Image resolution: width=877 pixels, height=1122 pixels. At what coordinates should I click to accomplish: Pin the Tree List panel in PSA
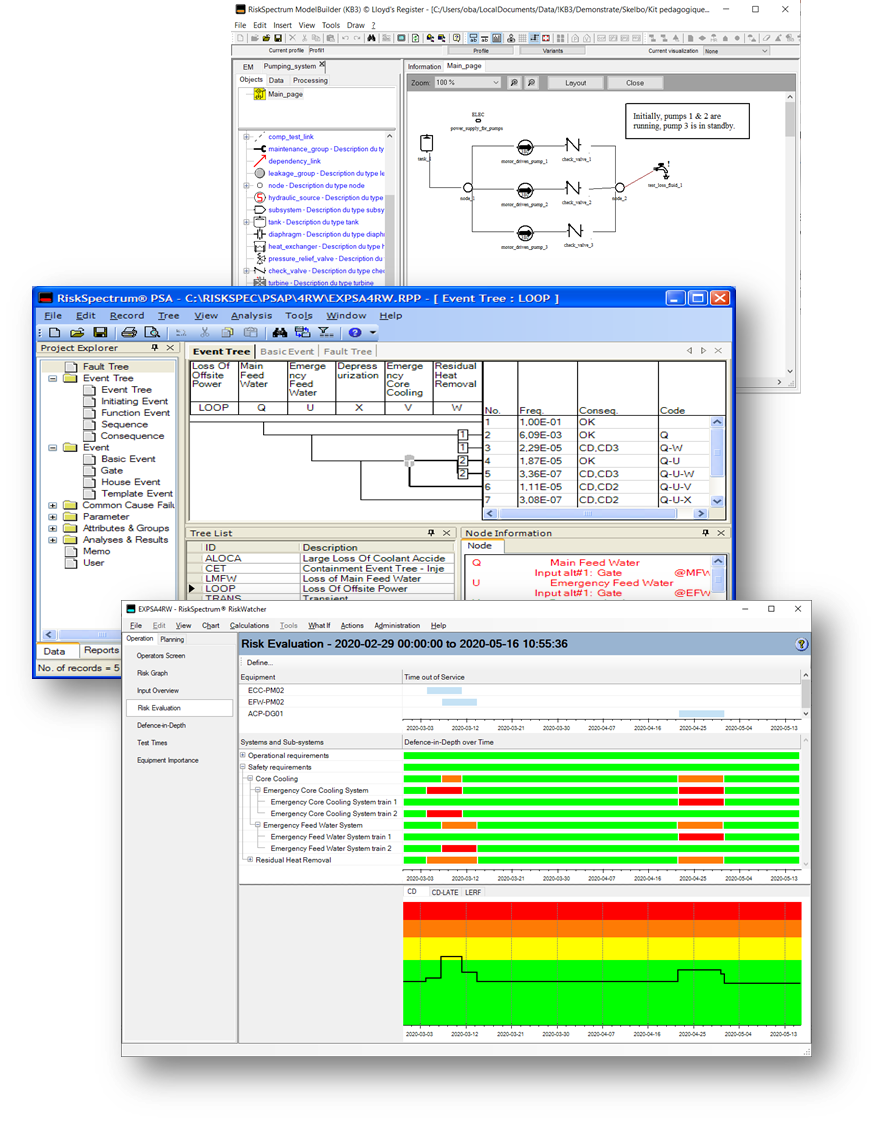coord(431,533)
